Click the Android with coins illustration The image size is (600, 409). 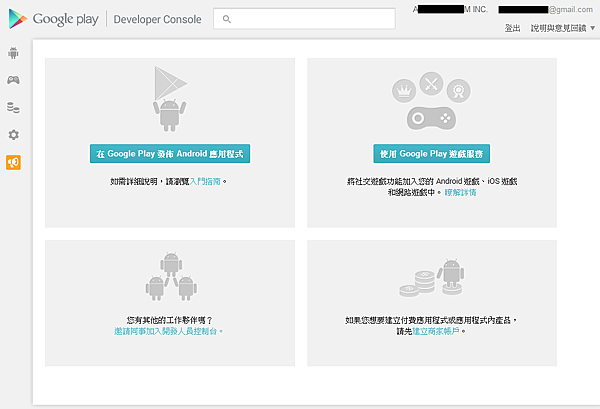(431, 278)
